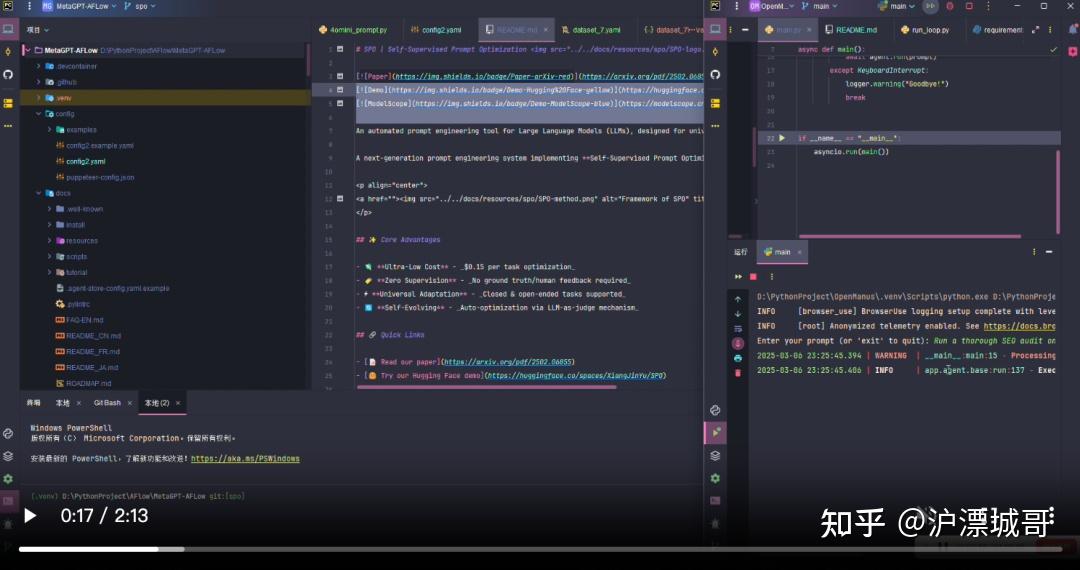Expand the resources folder

pos(50,241)
